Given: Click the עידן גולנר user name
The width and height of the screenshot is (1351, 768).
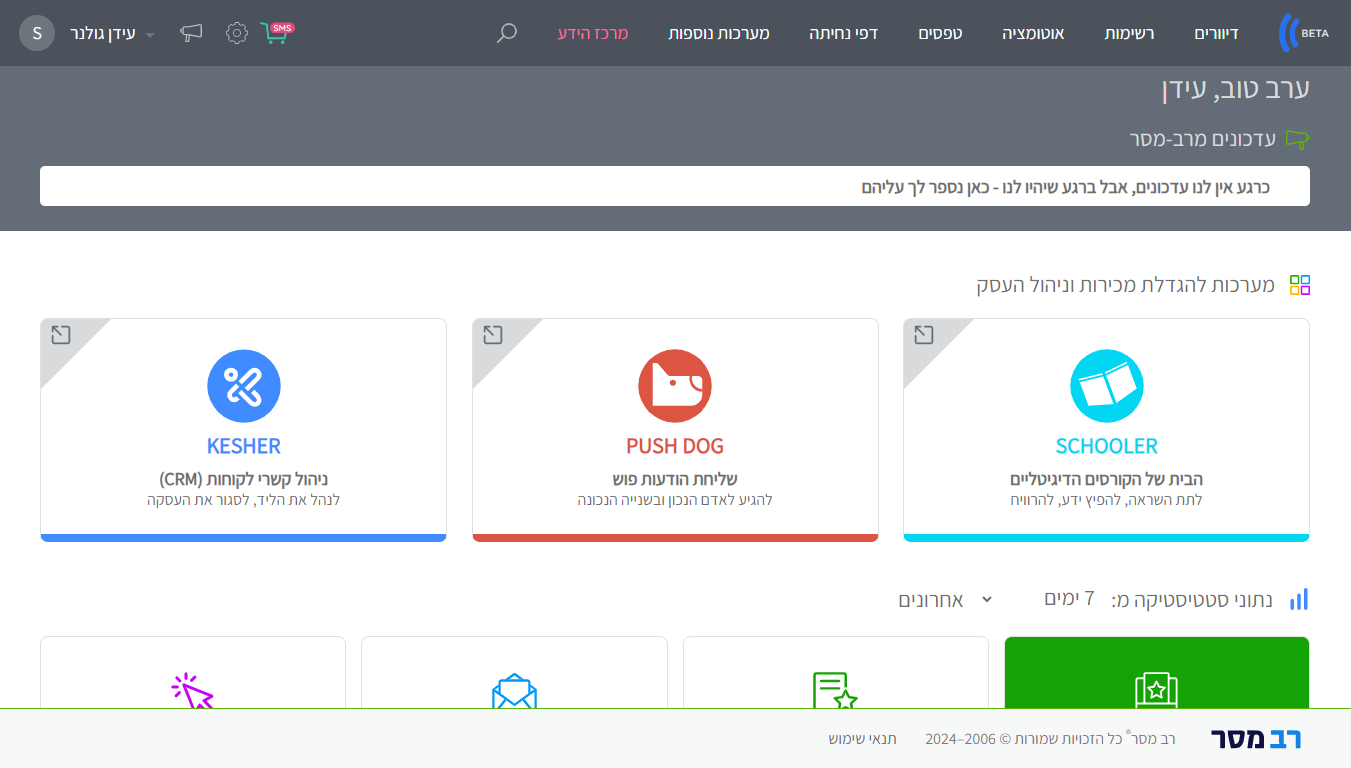Looking at the screenshot, I should pos(103,33).
